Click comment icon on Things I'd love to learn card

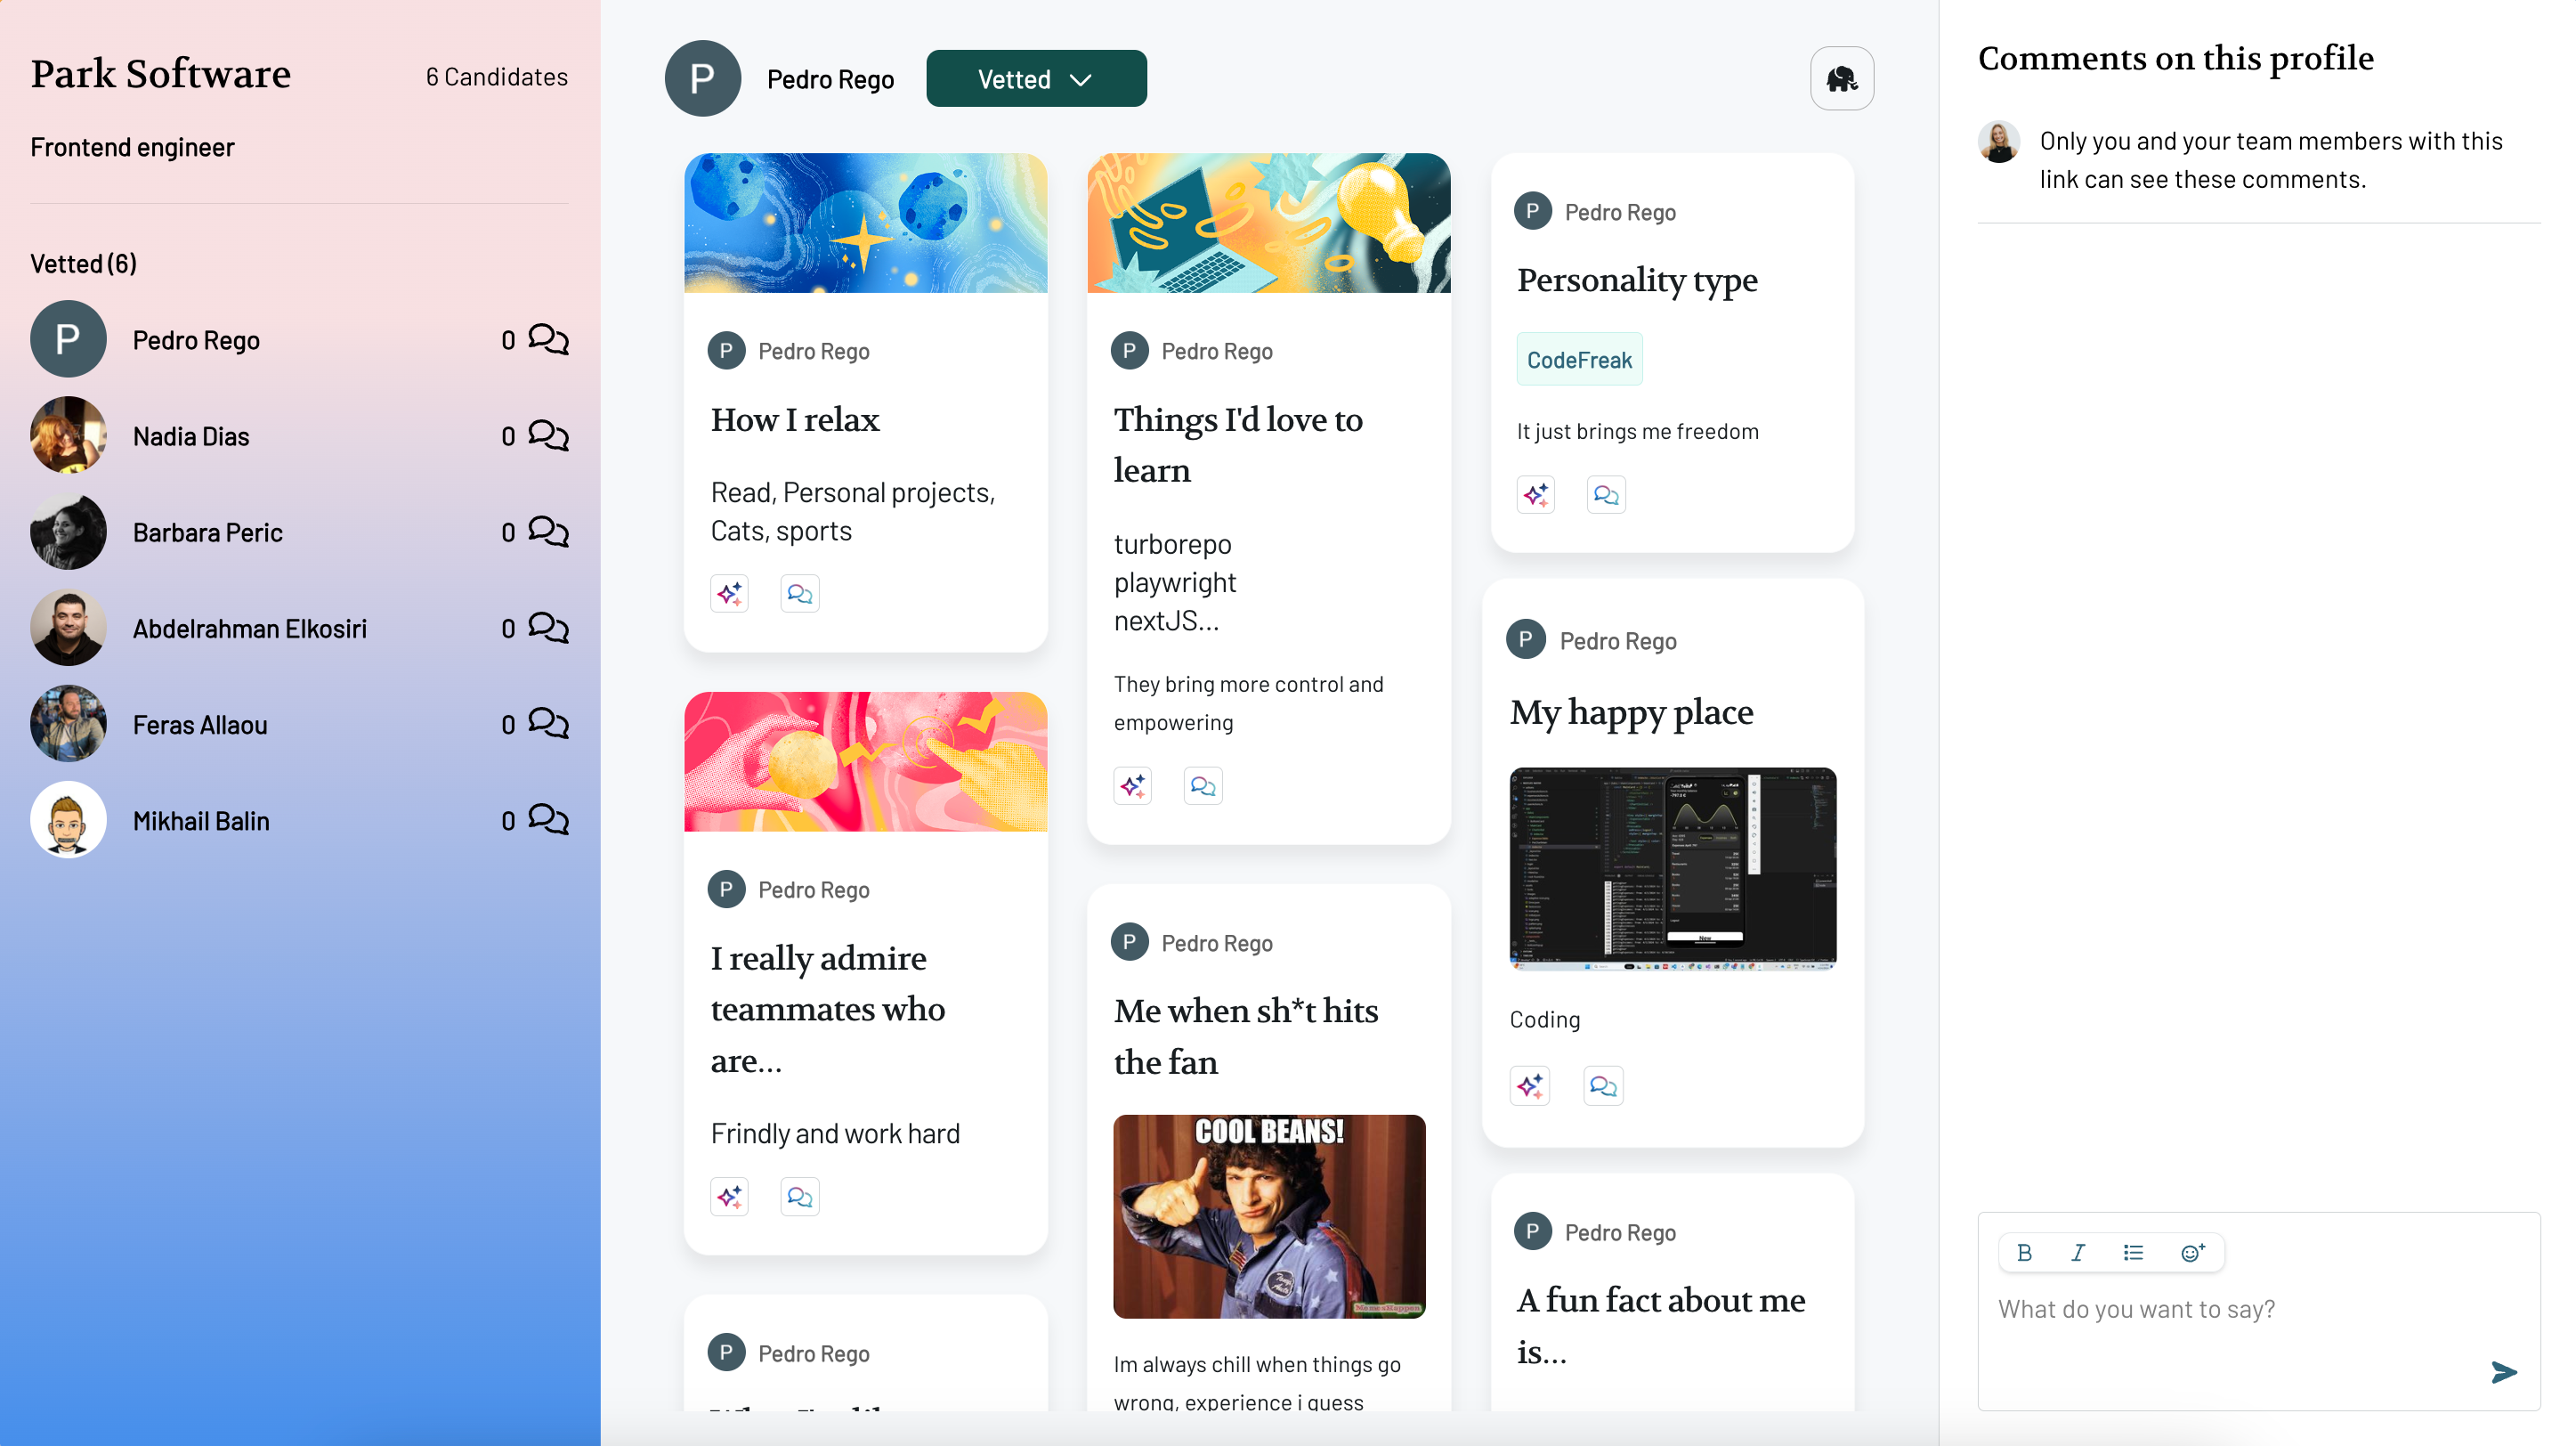tap(1202, 786)
